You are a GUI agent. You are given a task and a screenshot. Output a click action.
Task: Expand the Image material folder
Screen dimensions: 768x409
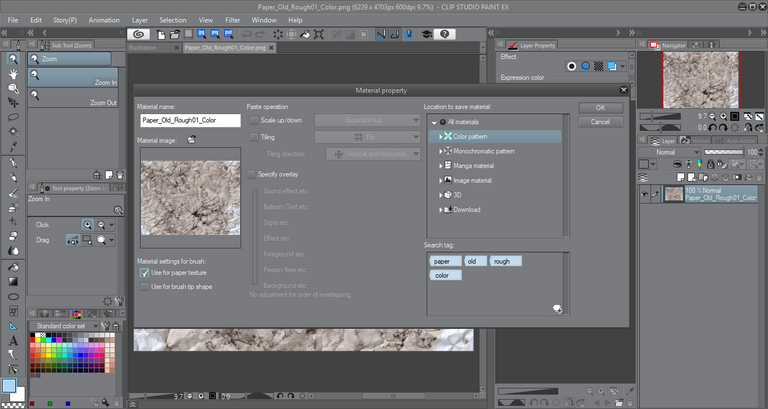[x=440, y=181]
